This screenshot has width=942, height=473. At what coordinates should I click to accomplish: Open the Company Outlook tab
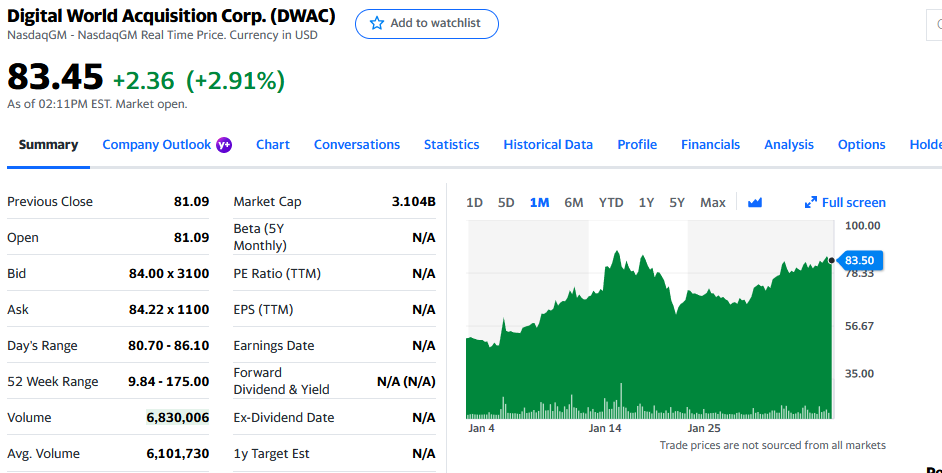pyautogui.click(x=157, y=145)
